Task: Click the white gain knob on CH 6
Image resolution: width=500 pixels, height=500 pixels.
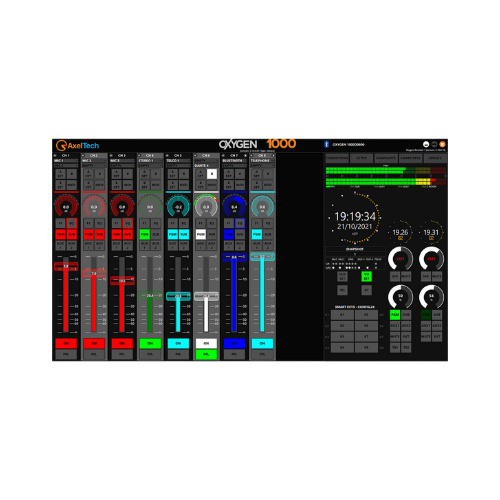Action: coord(206,206)
